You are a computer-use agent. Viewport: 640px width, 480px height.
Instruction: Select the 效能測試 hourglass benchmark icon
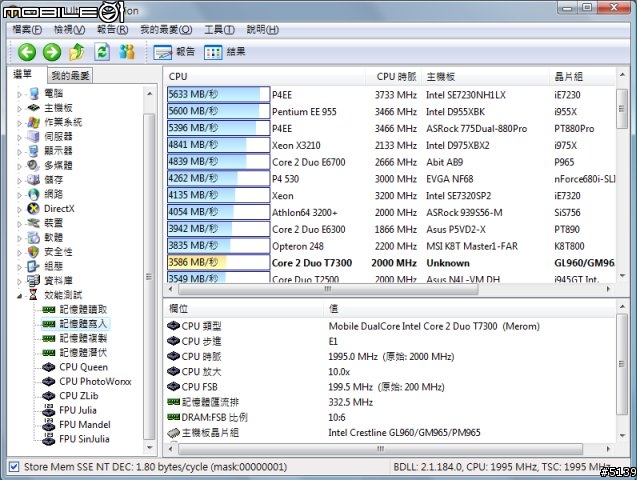coord(34,295)
